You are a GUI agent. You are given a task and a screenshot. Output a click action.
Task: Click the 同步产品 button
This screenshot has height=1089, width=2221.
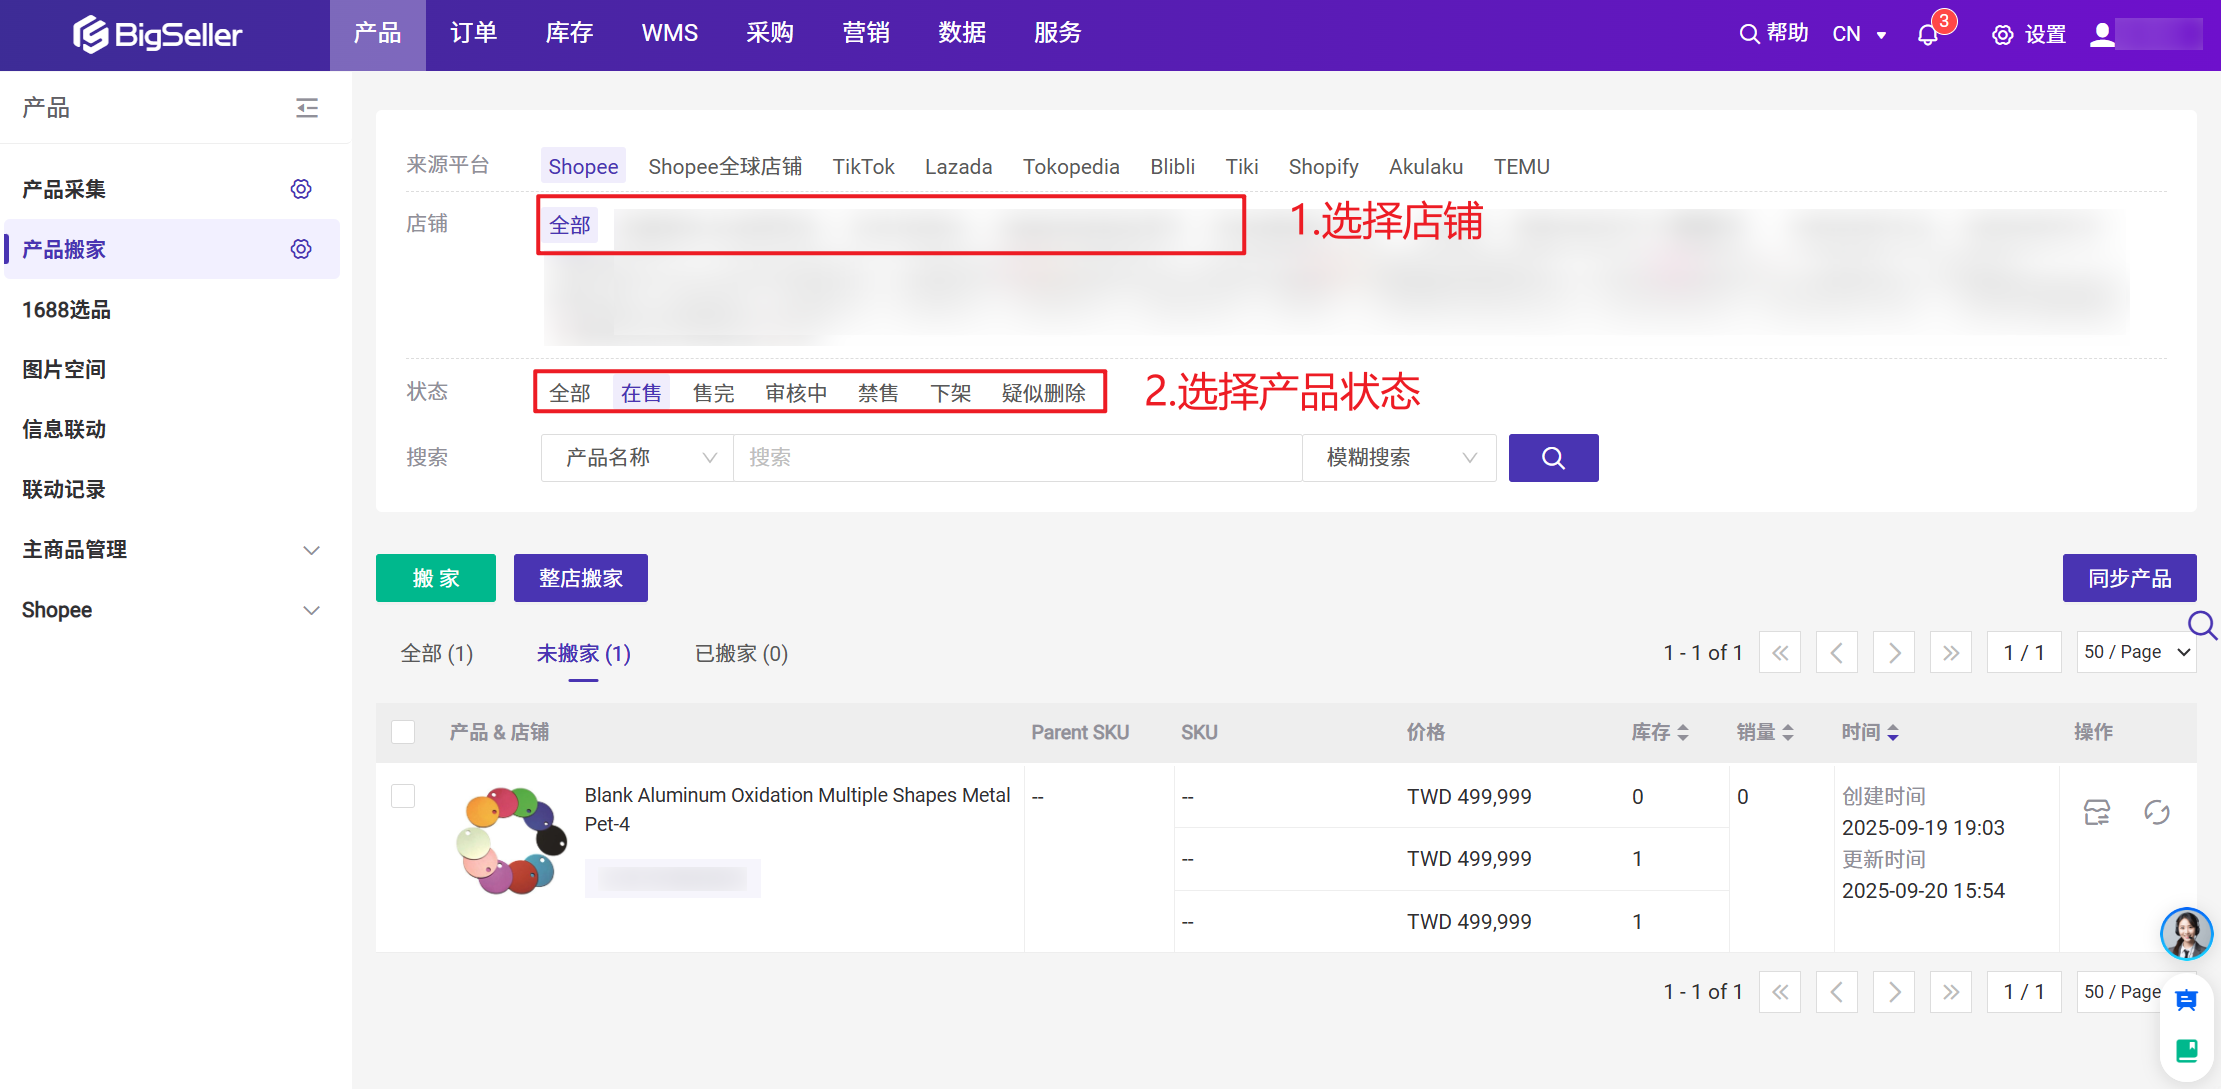(2129, 578)
